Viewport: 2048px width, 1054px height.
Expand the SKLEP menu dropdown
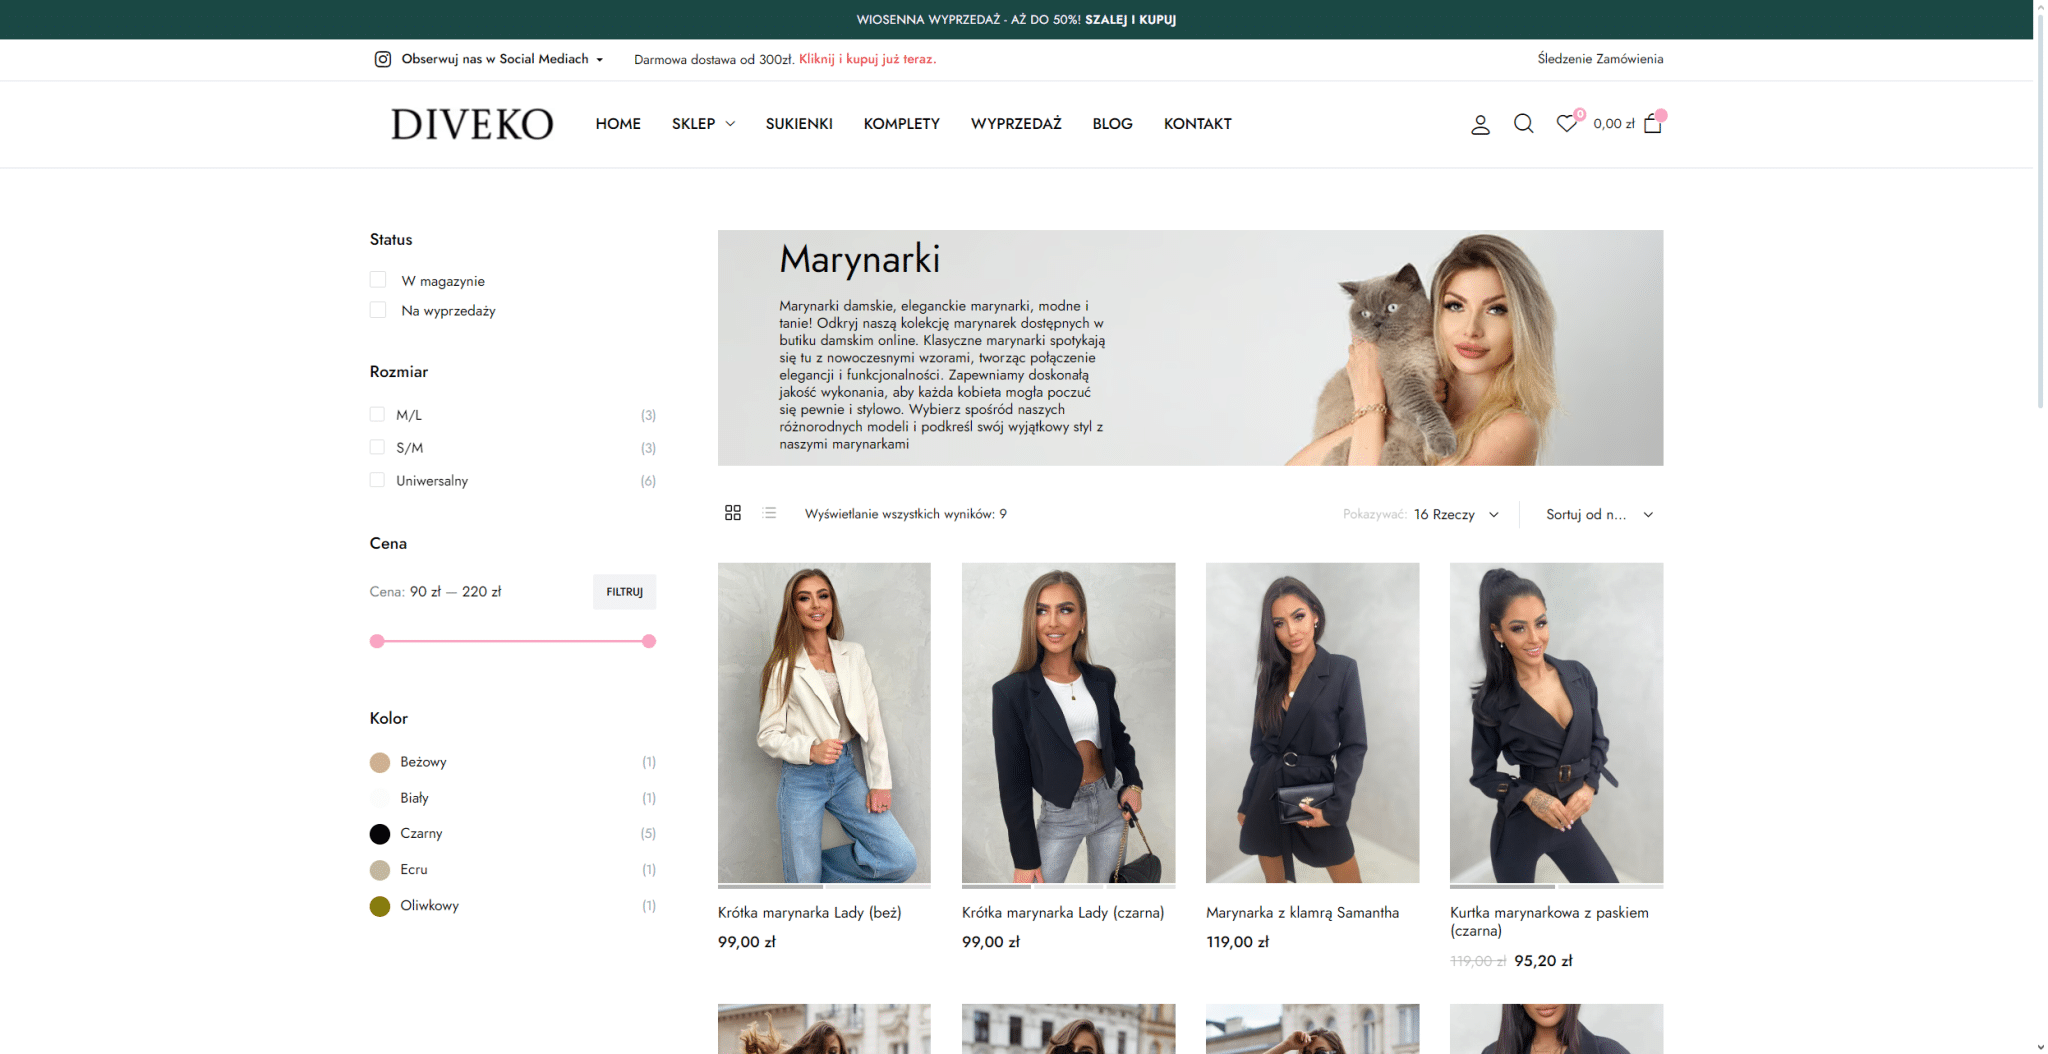[x=703, y=124]
